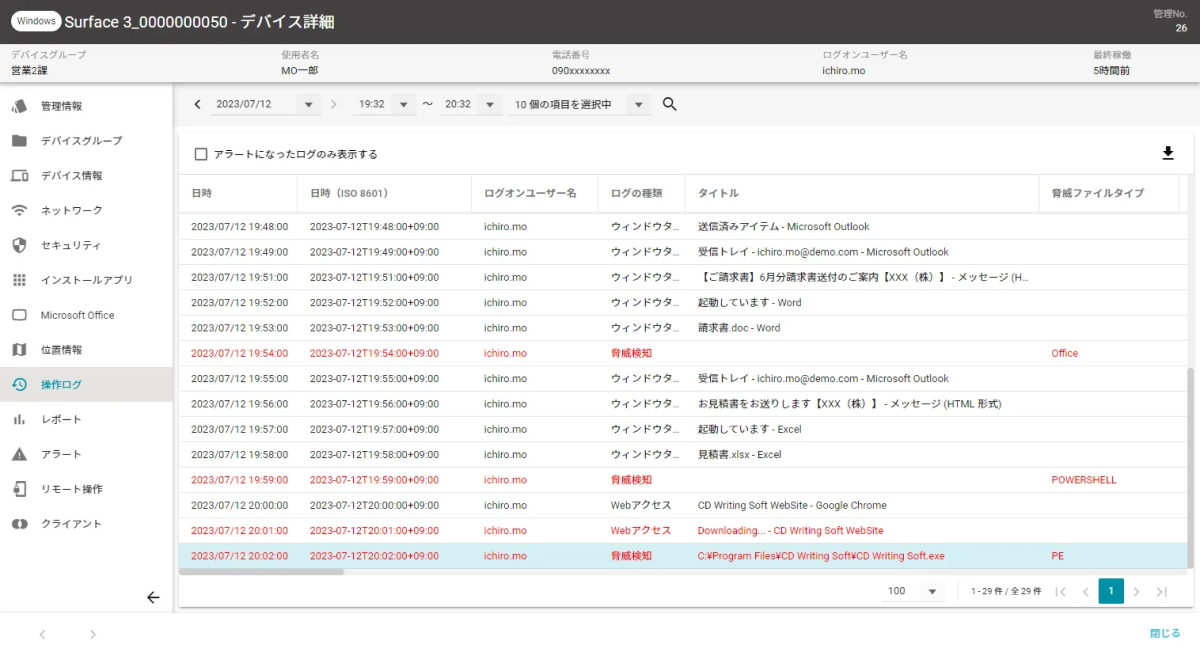The image size is (1200, 650).
Task: Select the 起動しています - Excel row
Action: click(x=683, y=429)
